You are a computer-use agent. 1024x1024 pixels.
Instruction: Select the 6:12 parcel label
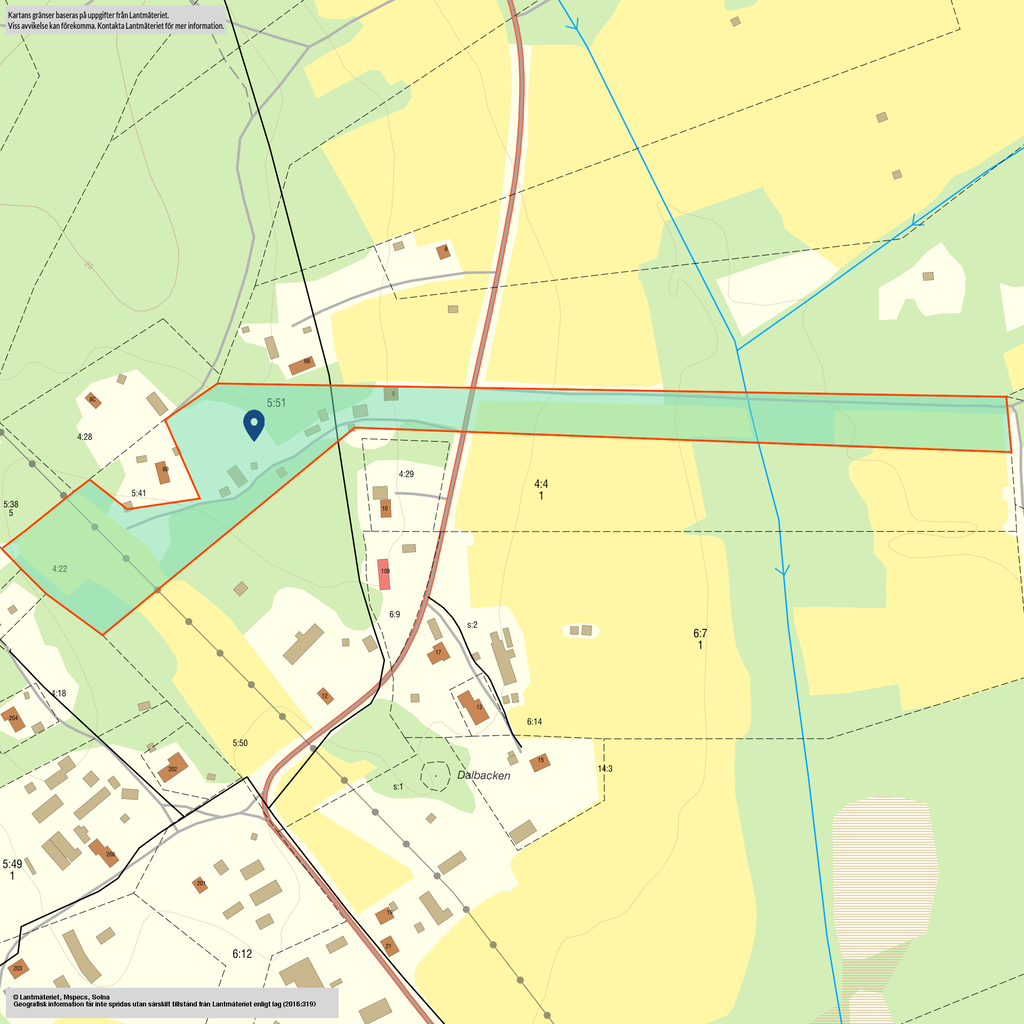coord(242,954)
